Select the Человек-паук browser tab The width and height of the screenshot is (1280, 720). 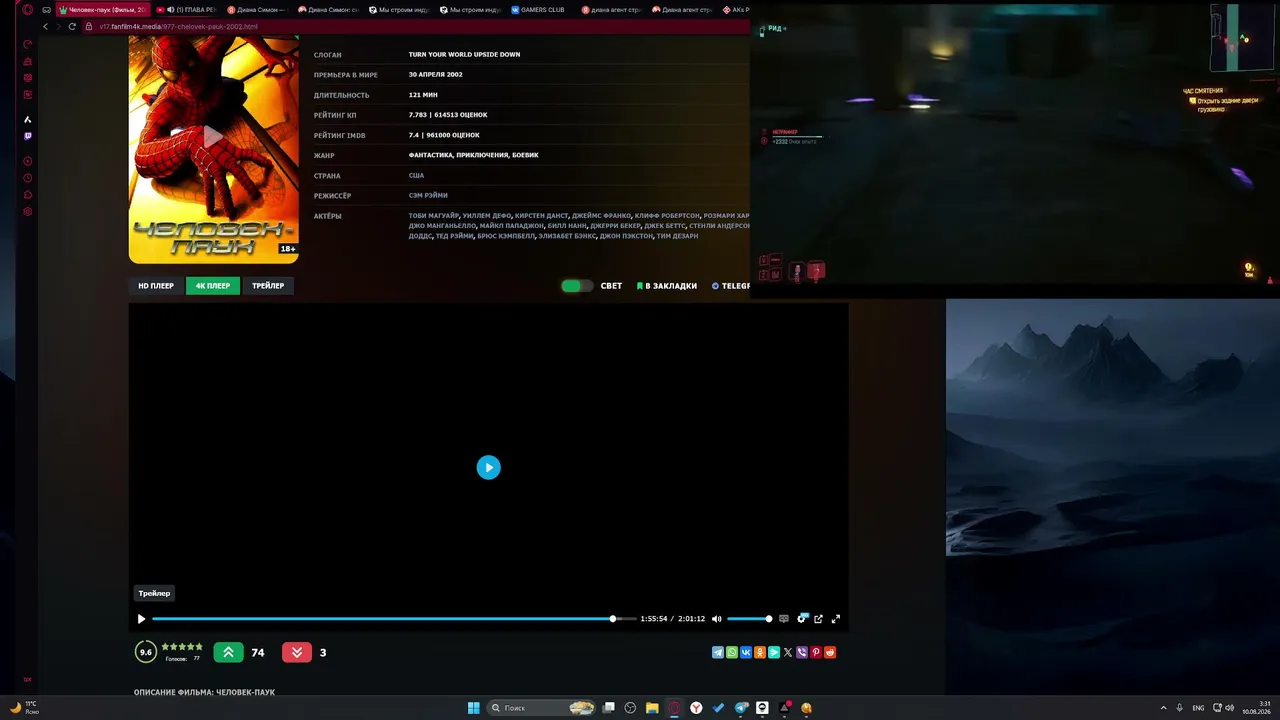(102, 10)
